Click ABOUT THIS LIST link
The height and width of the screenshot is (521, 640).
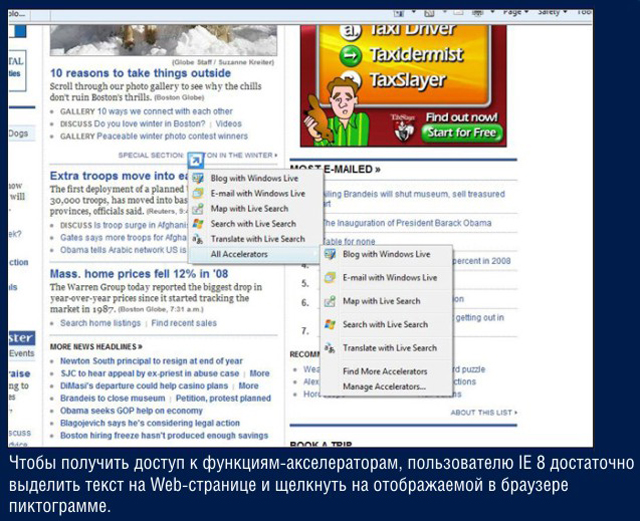coord(484,412)
